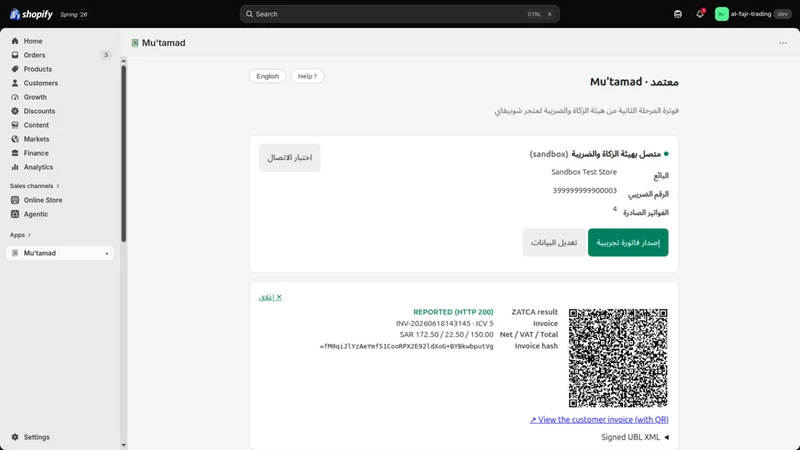Viewport: 800px width, 450px height.
Task: Click the Agentic channel icon
Action: point(15,214)
